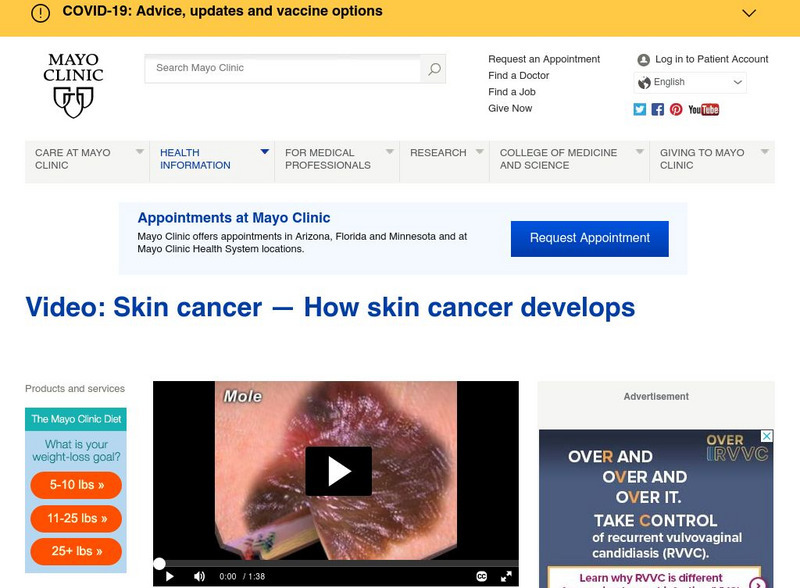Image resolution: width=800 pixels, height=588 pixels.
Task: Click the search magnifying glass icon
Action: coord(434,68)
